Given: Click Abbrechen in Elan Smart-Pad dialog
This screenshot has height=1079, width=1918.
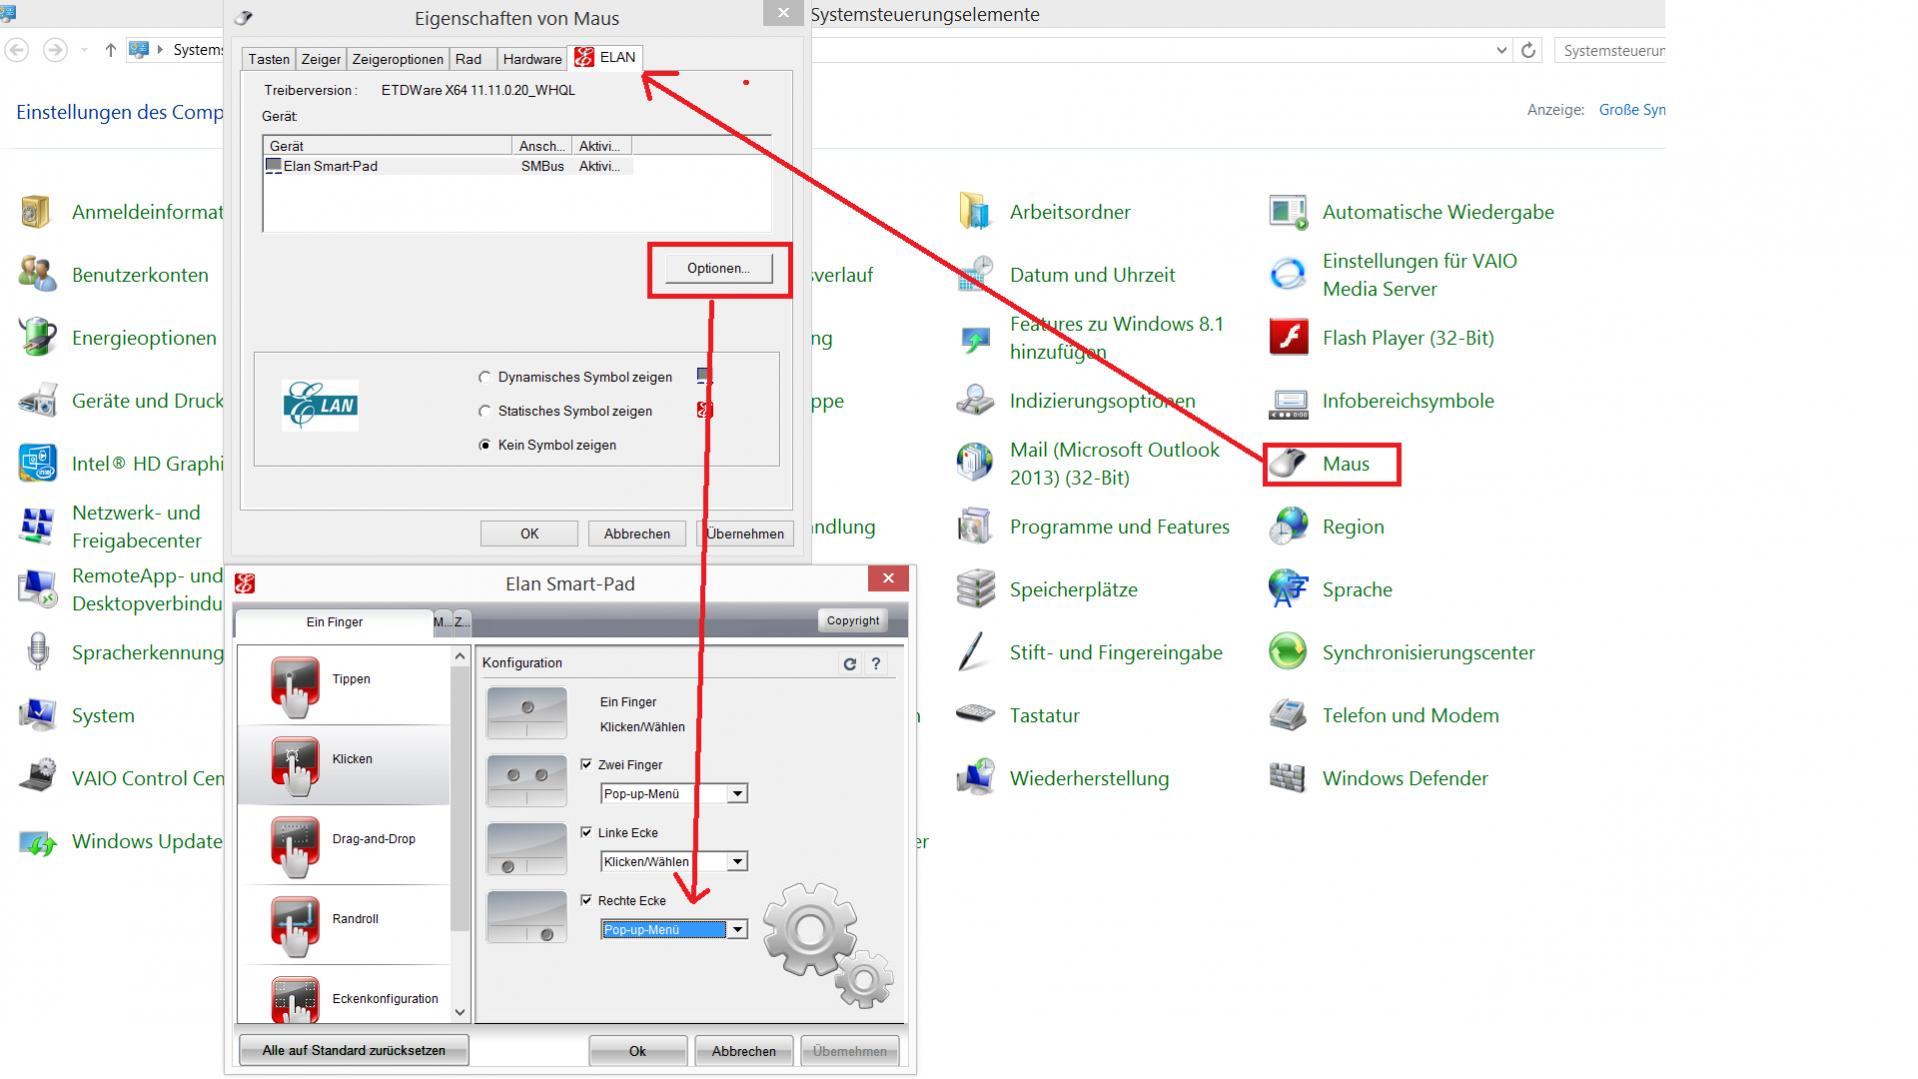Looking at the screenshot, I should click(744, 1051).
